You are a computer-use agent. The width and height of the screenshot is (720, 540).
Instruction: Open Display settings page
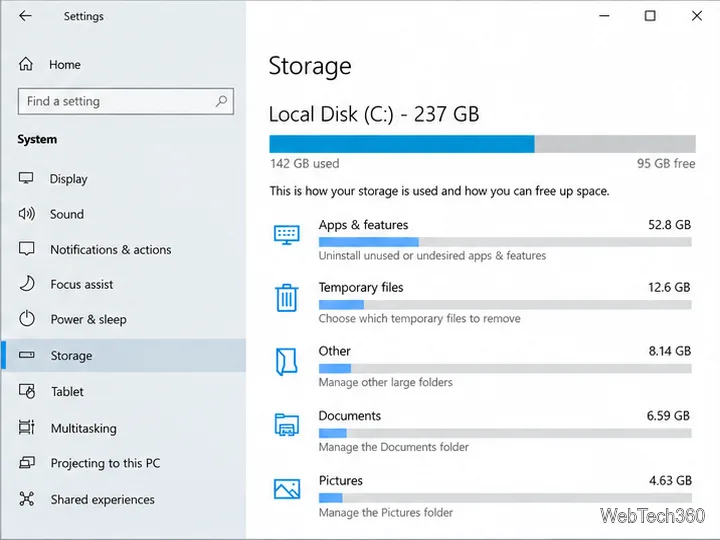[68, 179]
